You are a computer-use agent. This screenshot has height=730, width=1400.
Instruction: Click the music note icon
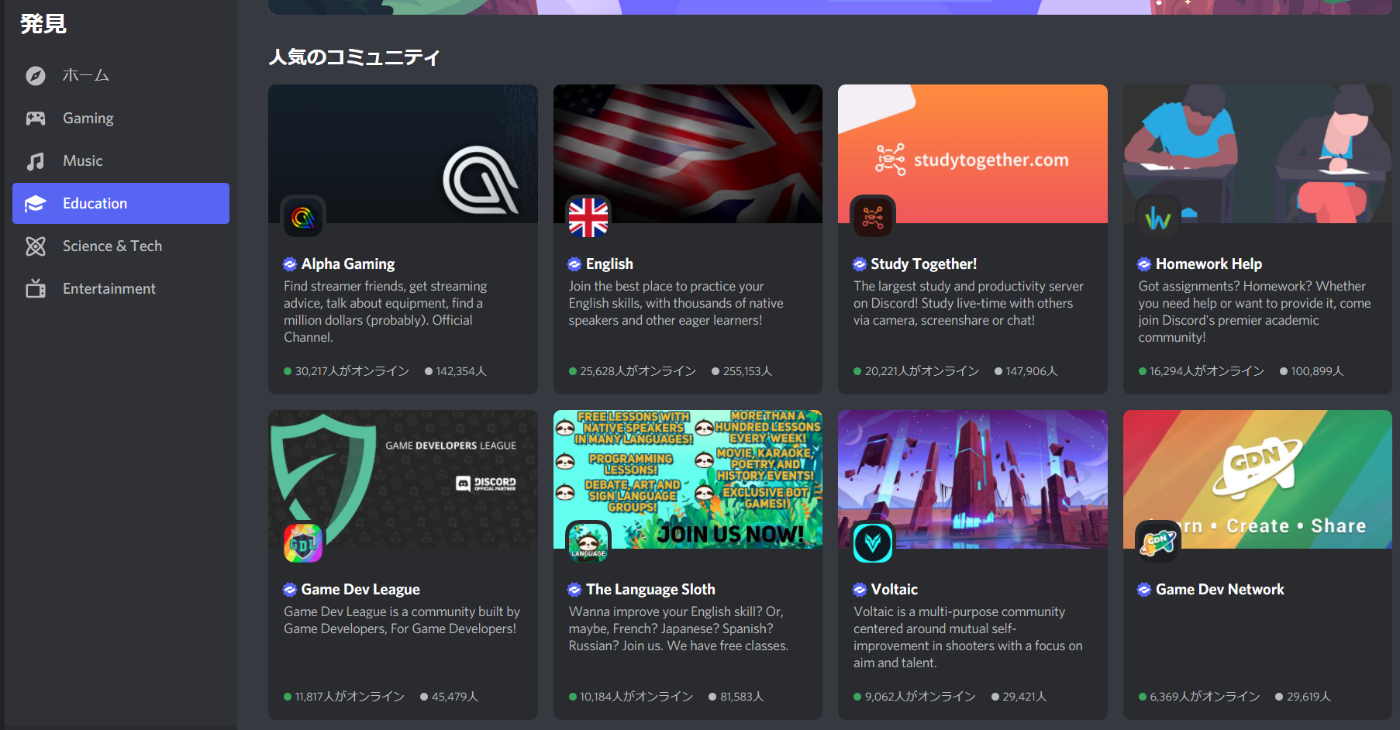(x=36, y=161)
